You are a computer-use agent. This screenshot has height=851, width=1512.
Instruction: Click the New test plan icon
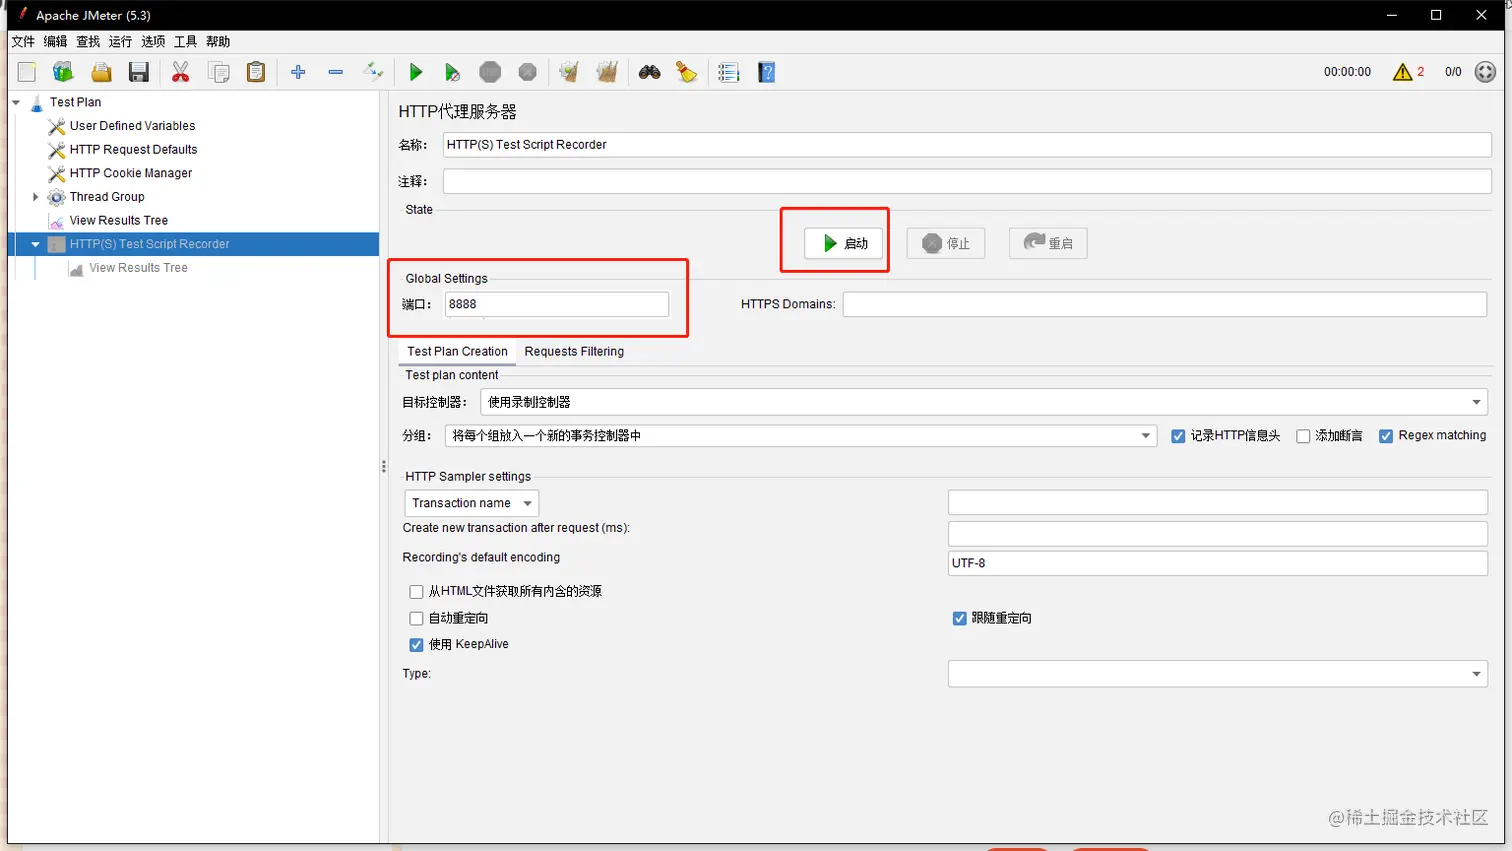[27, 72]
